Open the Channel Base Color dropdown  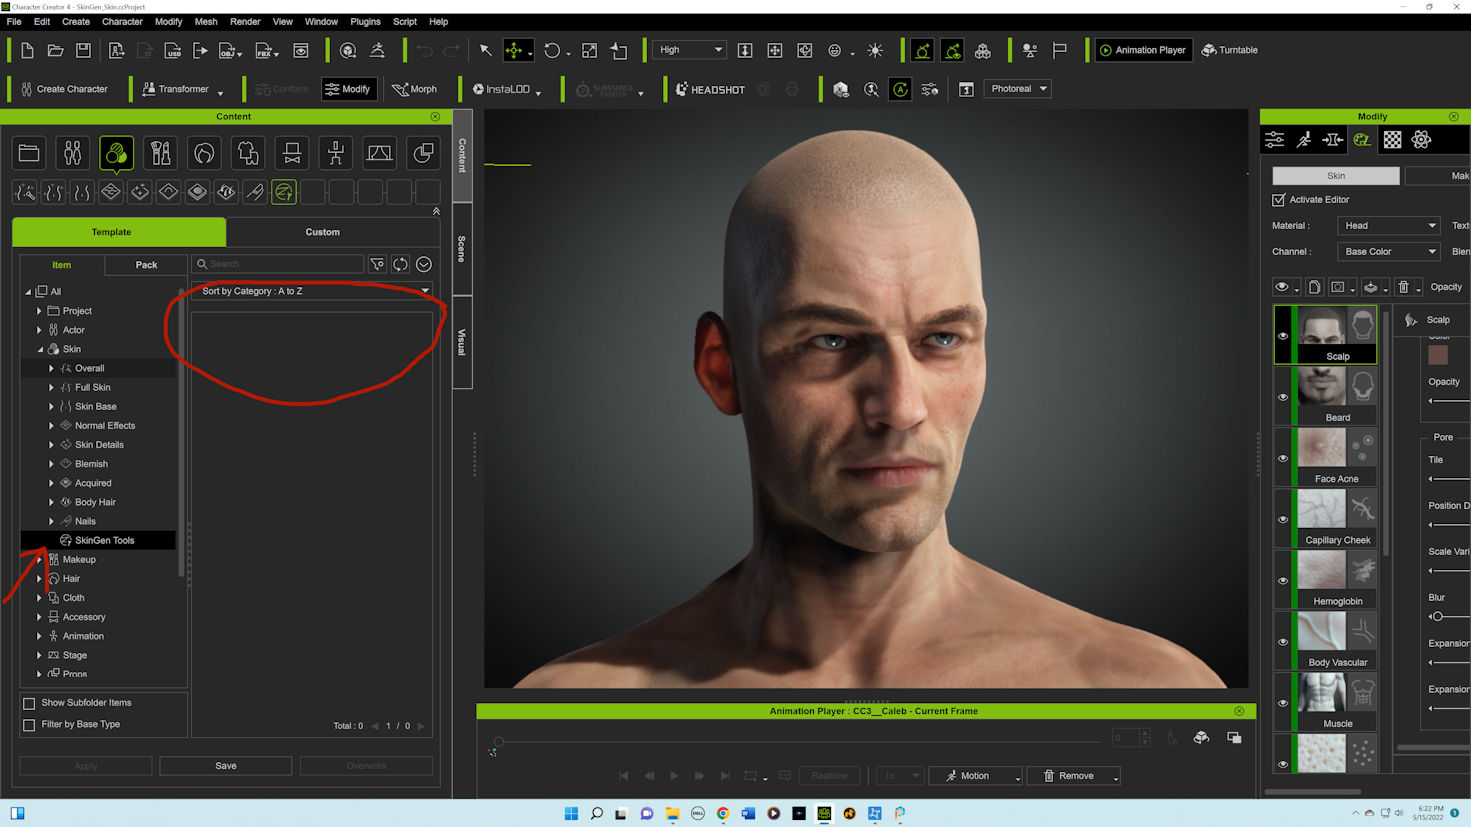click(x=1389, y=252)
